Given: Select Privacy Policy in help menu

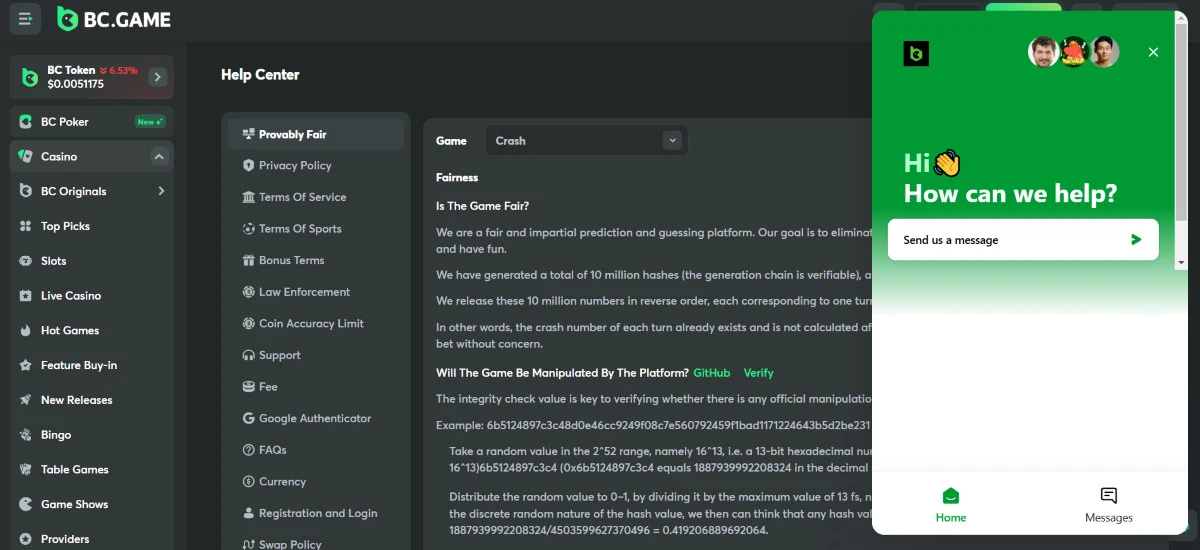Looking at the screenshot, I should (x=294, y=166).
